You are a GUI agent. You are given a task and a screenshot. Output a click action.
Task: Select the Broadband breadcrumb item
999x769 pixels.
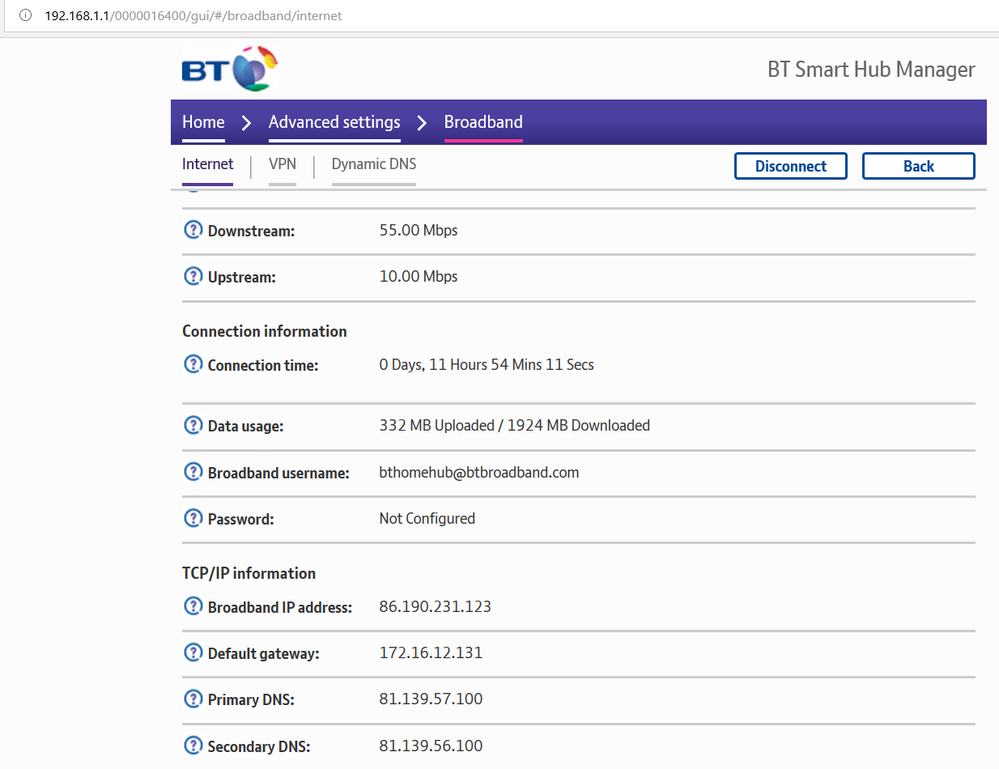[483, 122]
